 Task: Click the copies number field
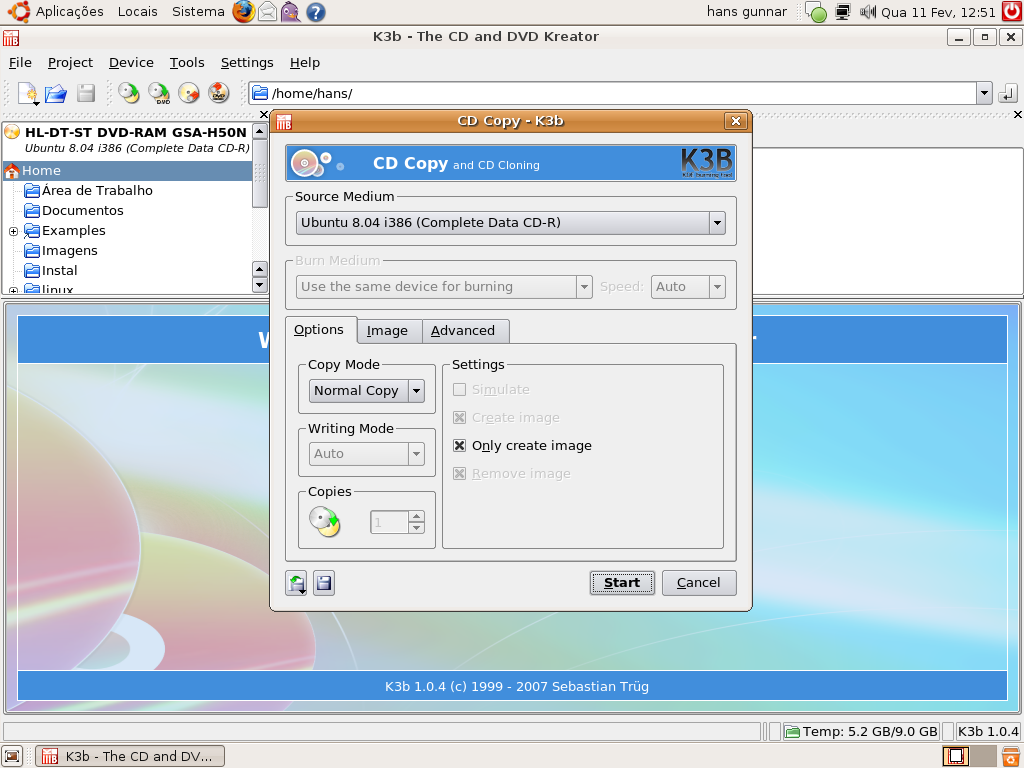[x=389, y=522]
